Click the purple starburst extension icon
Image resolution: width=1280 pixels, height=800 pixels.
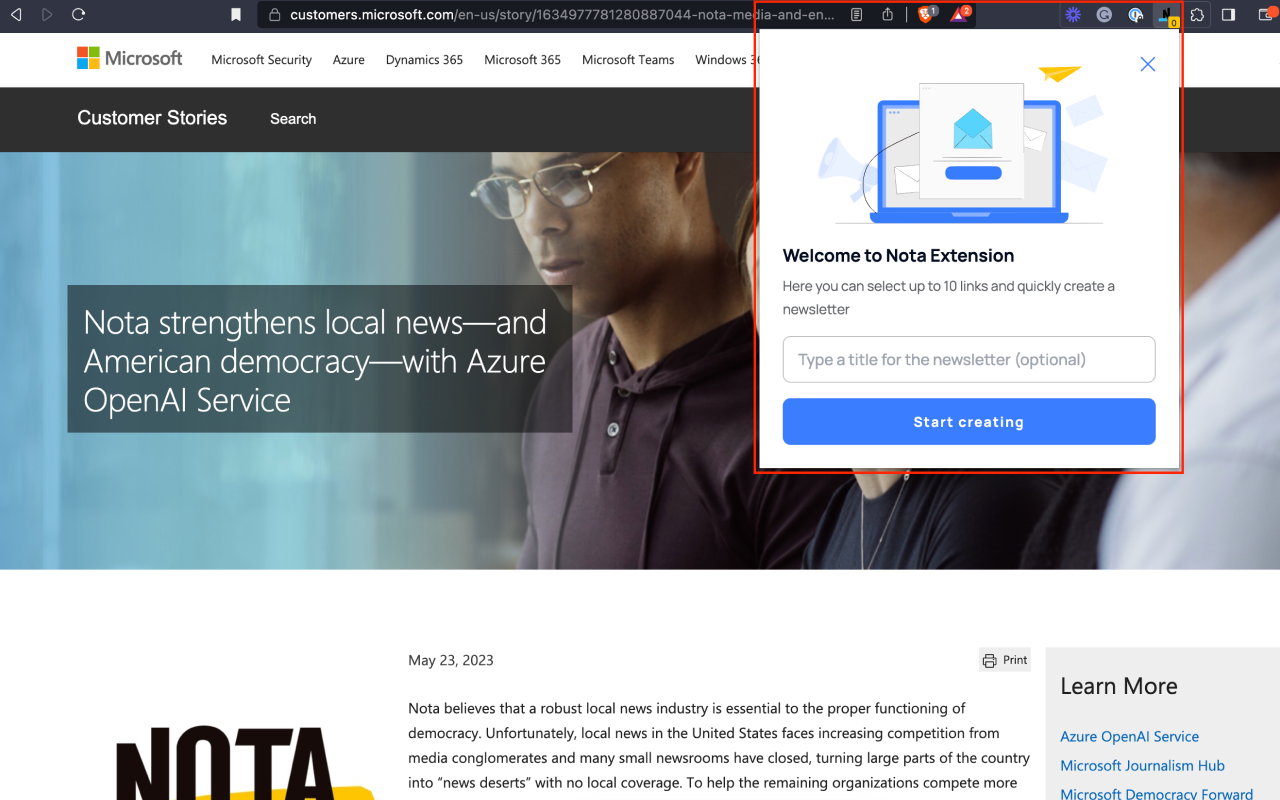1073,15
